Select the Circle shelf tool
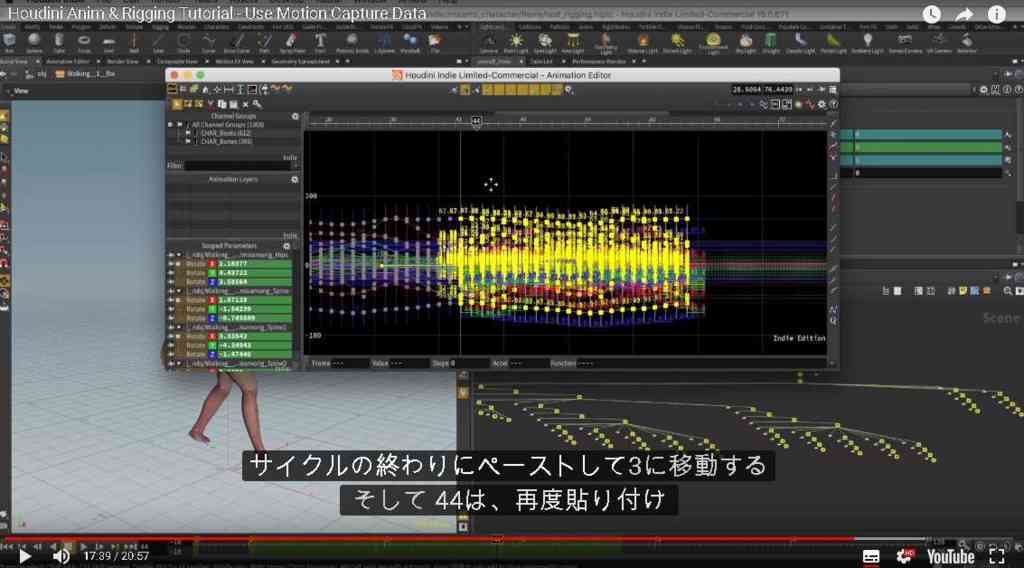 [184, 42]
